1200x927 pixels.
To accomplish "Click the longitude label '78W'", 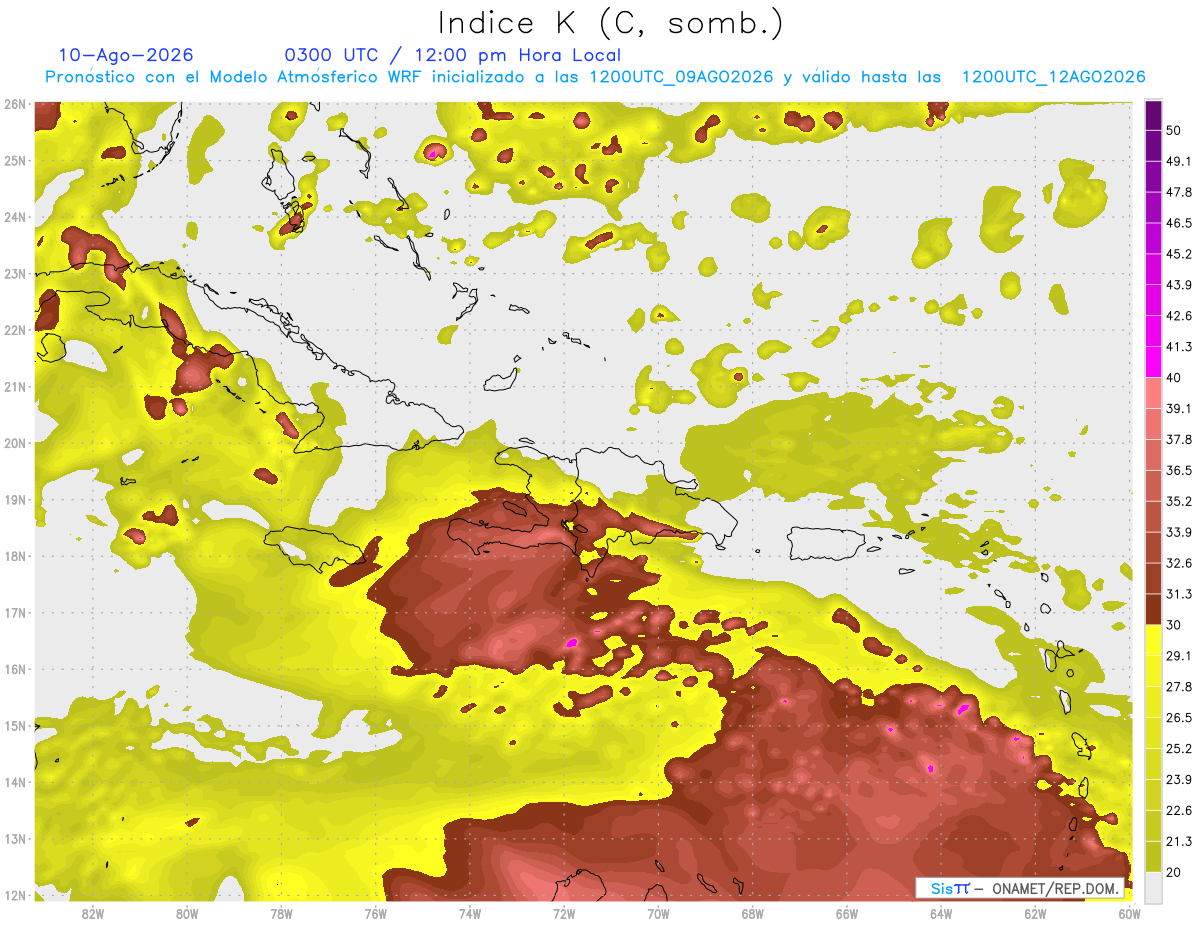I will tap(281, 913).
